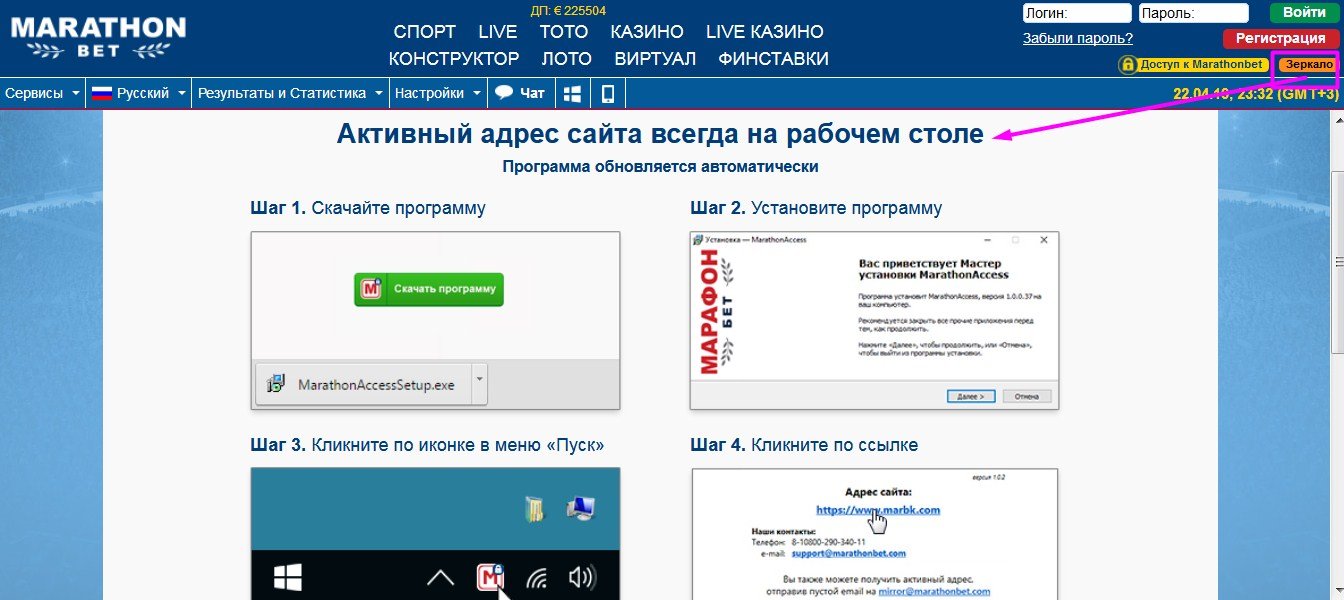Click the MarathonAccessSetup.exe download item
1344x600 pixels.
[372, 384]
